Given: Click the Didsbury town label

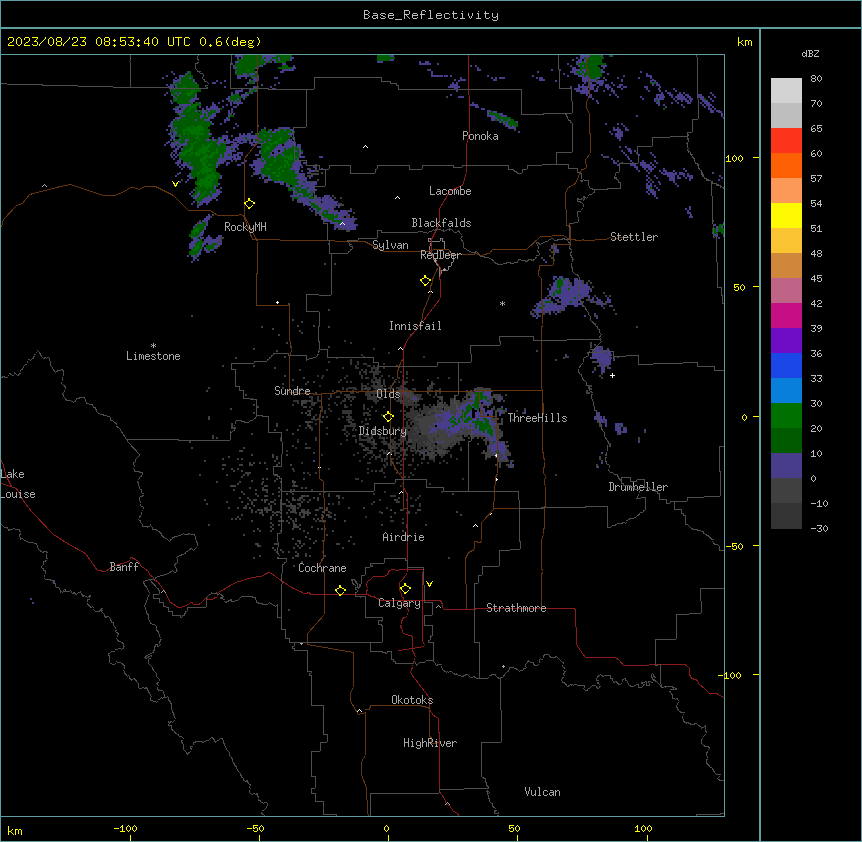Looking at the screenshot, I should (x=383, y=431).
